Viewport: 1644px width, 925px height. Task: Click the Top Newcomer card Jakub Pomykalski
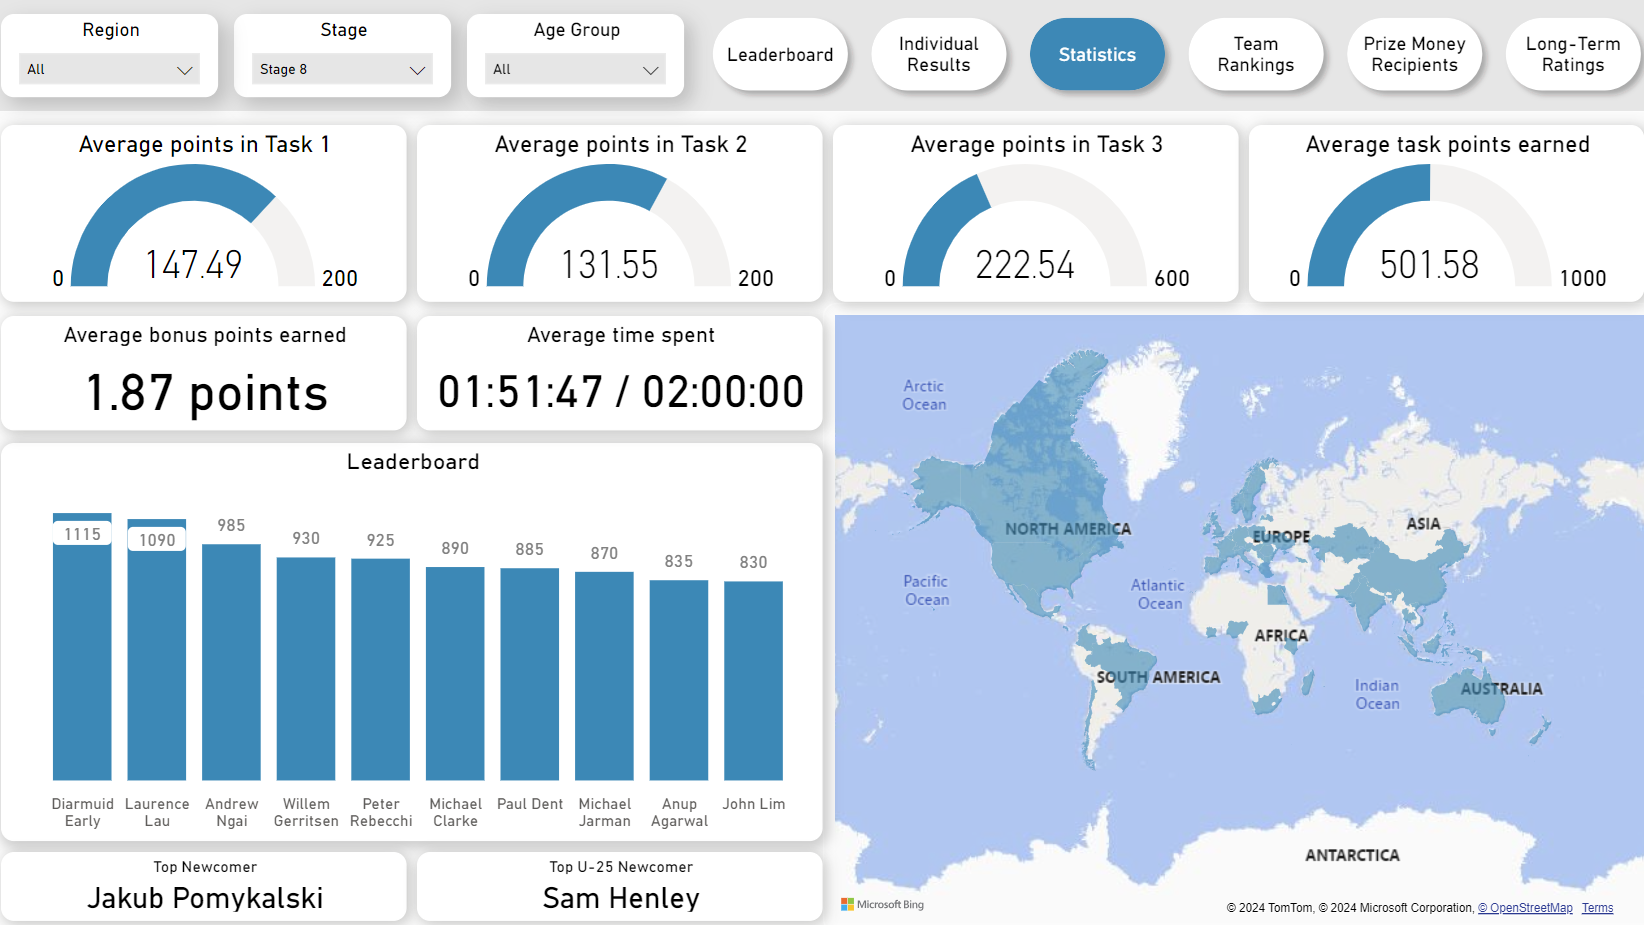point(204,886)
